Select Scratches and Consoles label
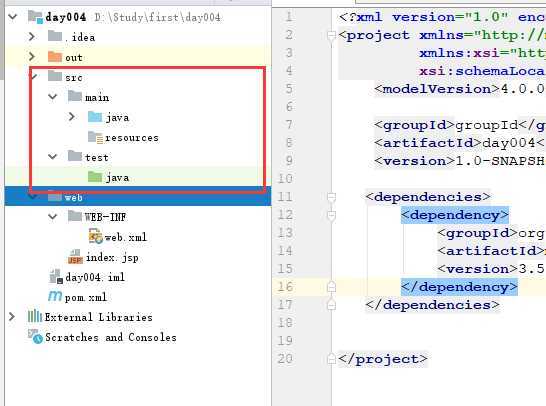Viewport: 546px width, 406px height. coord(111,337)
